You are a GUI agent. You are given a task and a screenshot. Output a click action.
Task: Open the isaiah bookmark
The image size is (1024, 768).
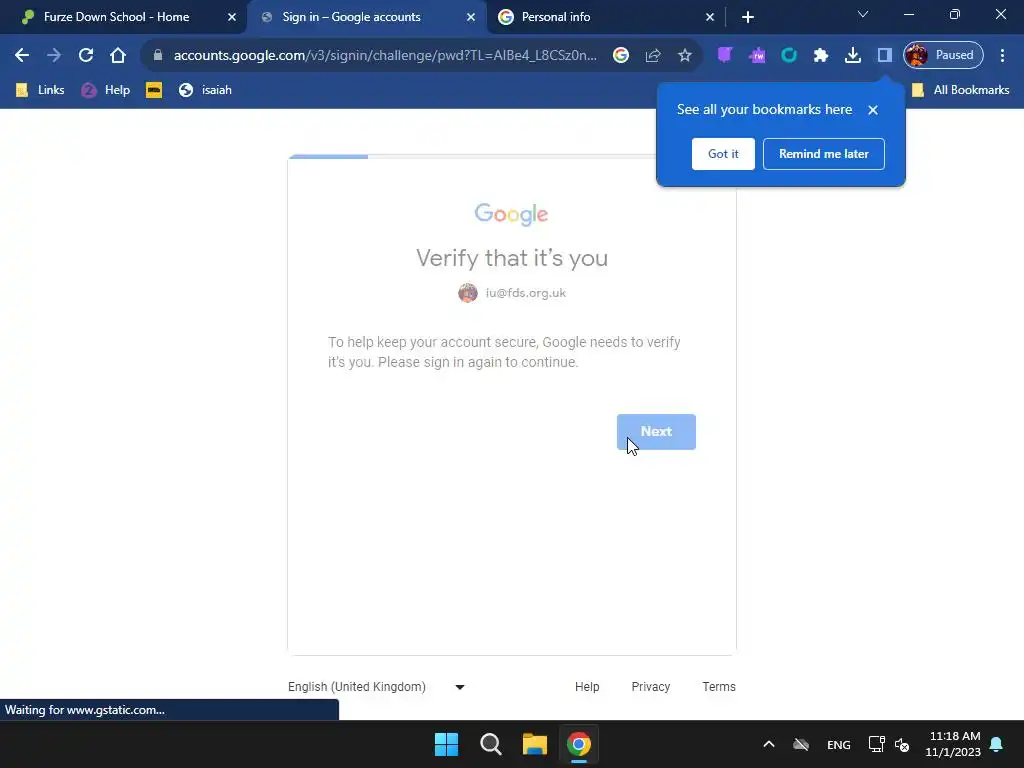205,90
